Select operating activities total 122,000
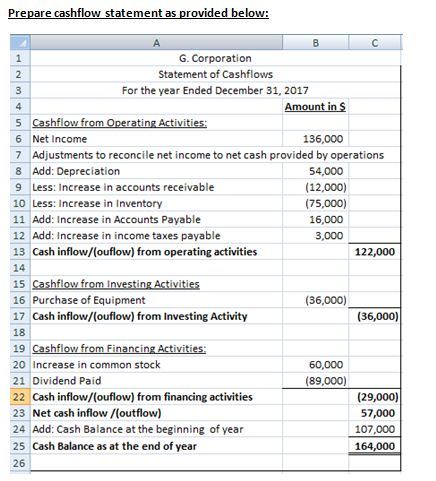This screenshot has height=481, width=436. pyautogui.click(x=375, y=252)
